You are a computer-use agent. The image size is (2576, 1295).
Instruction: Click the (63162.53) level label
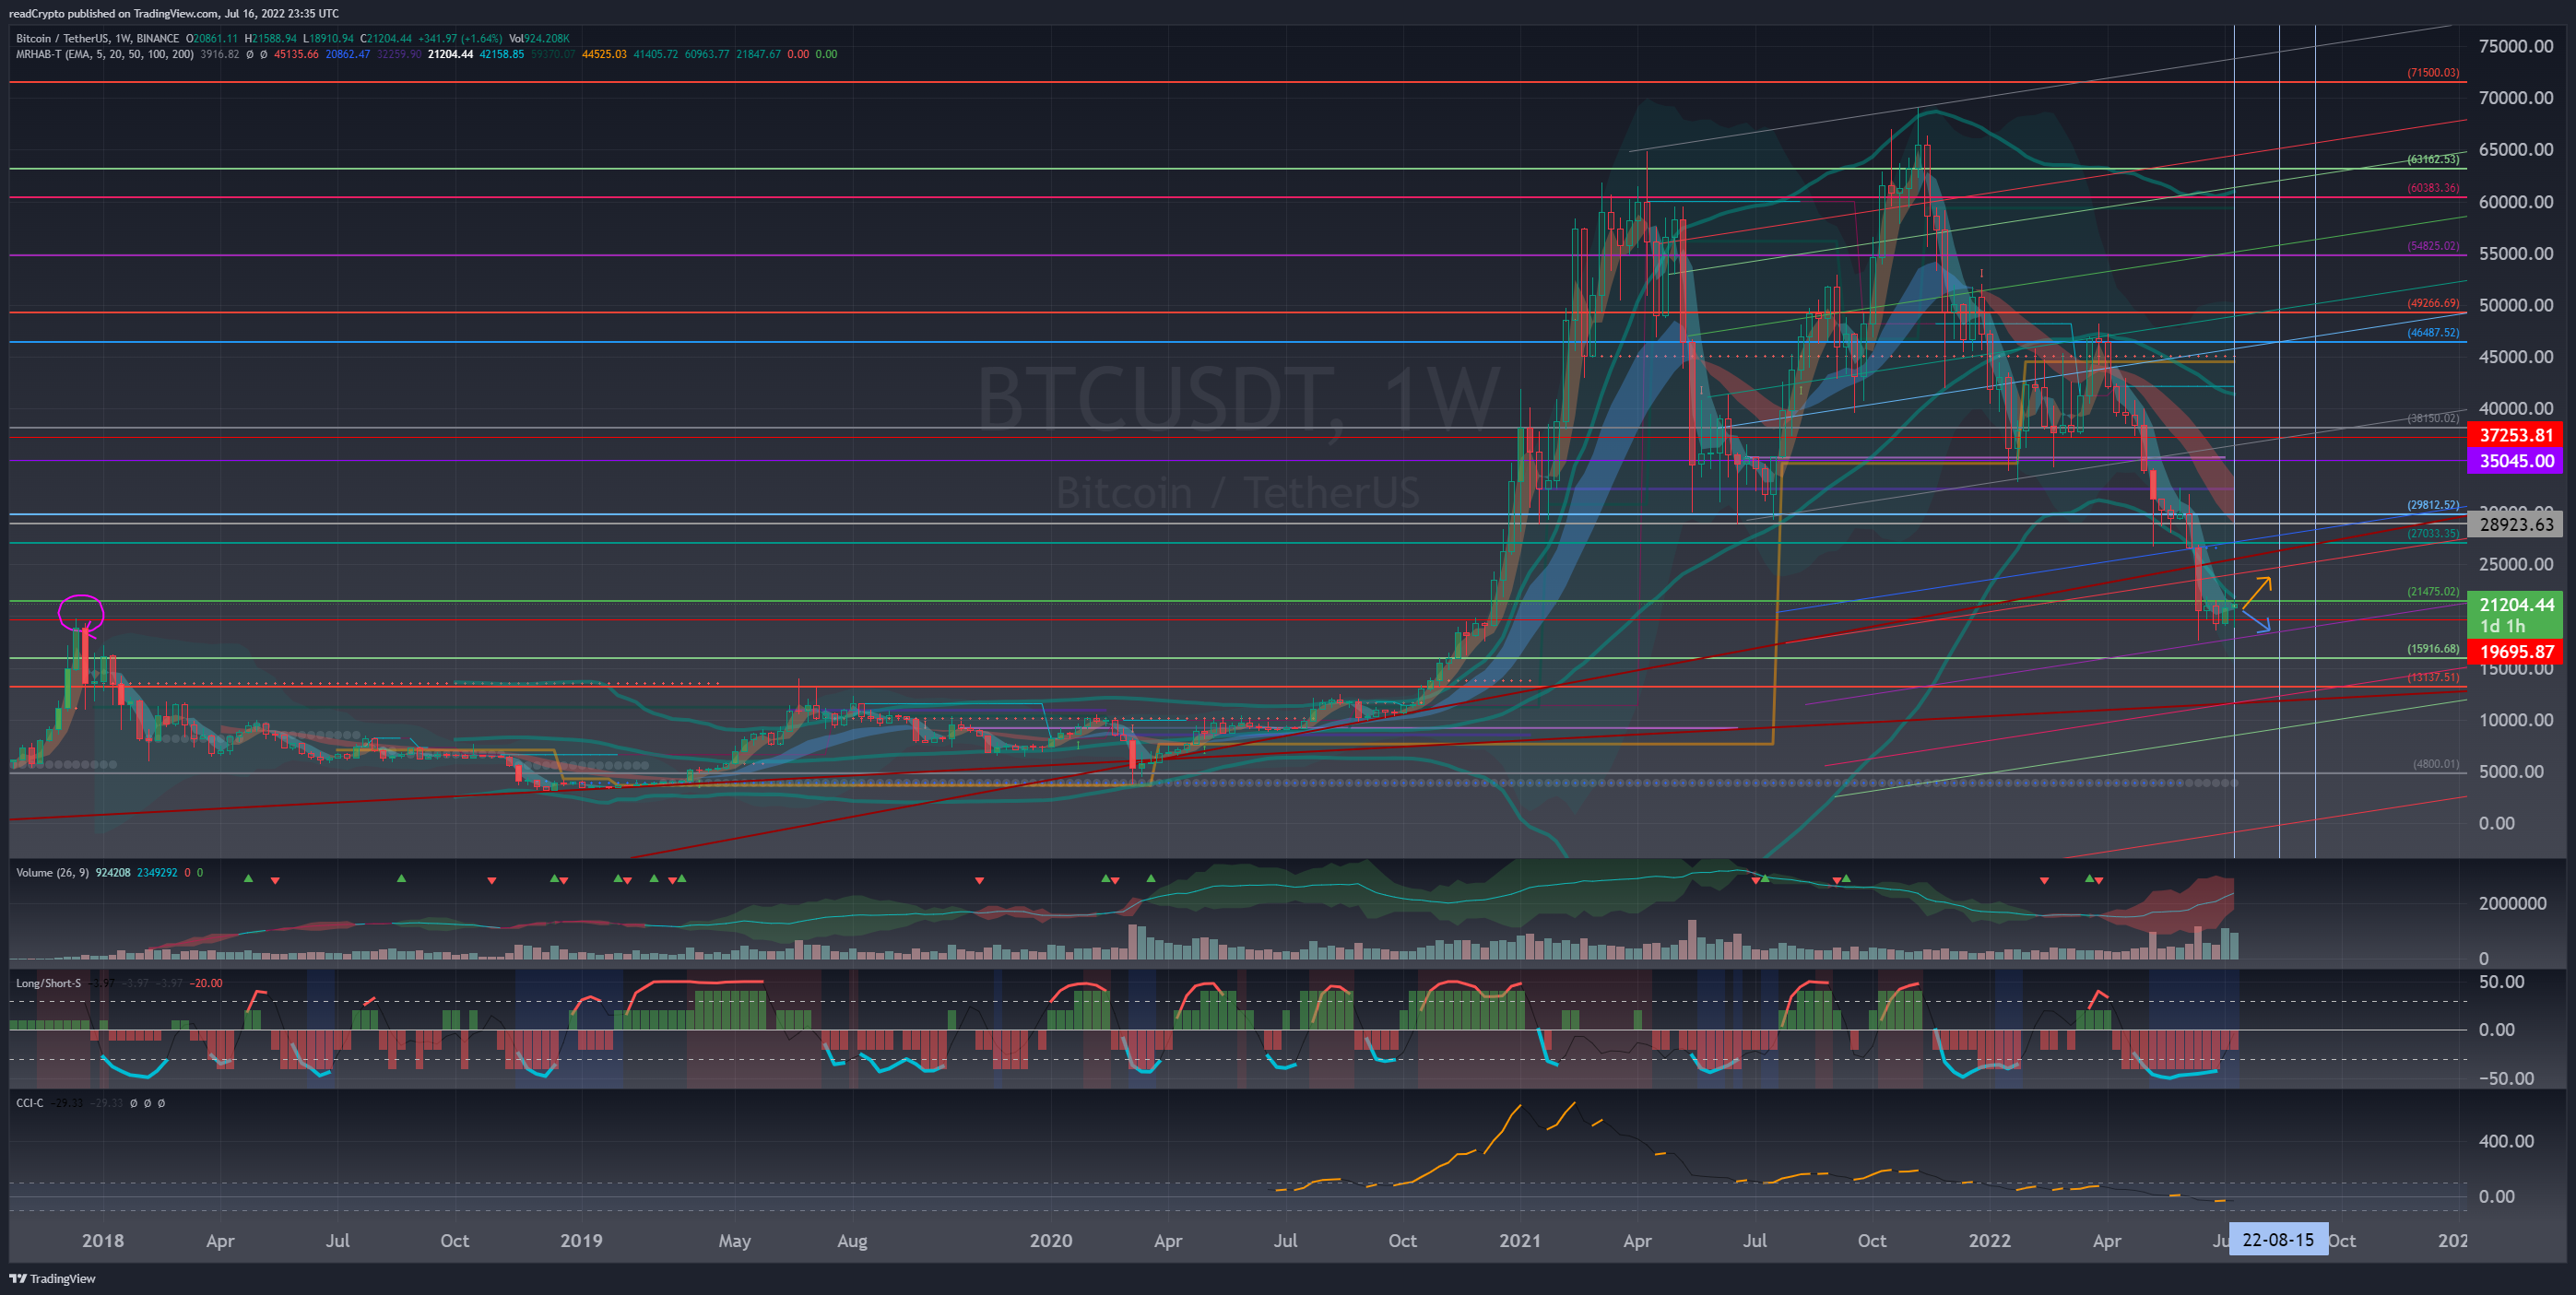pyautogui.click(x=2433, y=159)
